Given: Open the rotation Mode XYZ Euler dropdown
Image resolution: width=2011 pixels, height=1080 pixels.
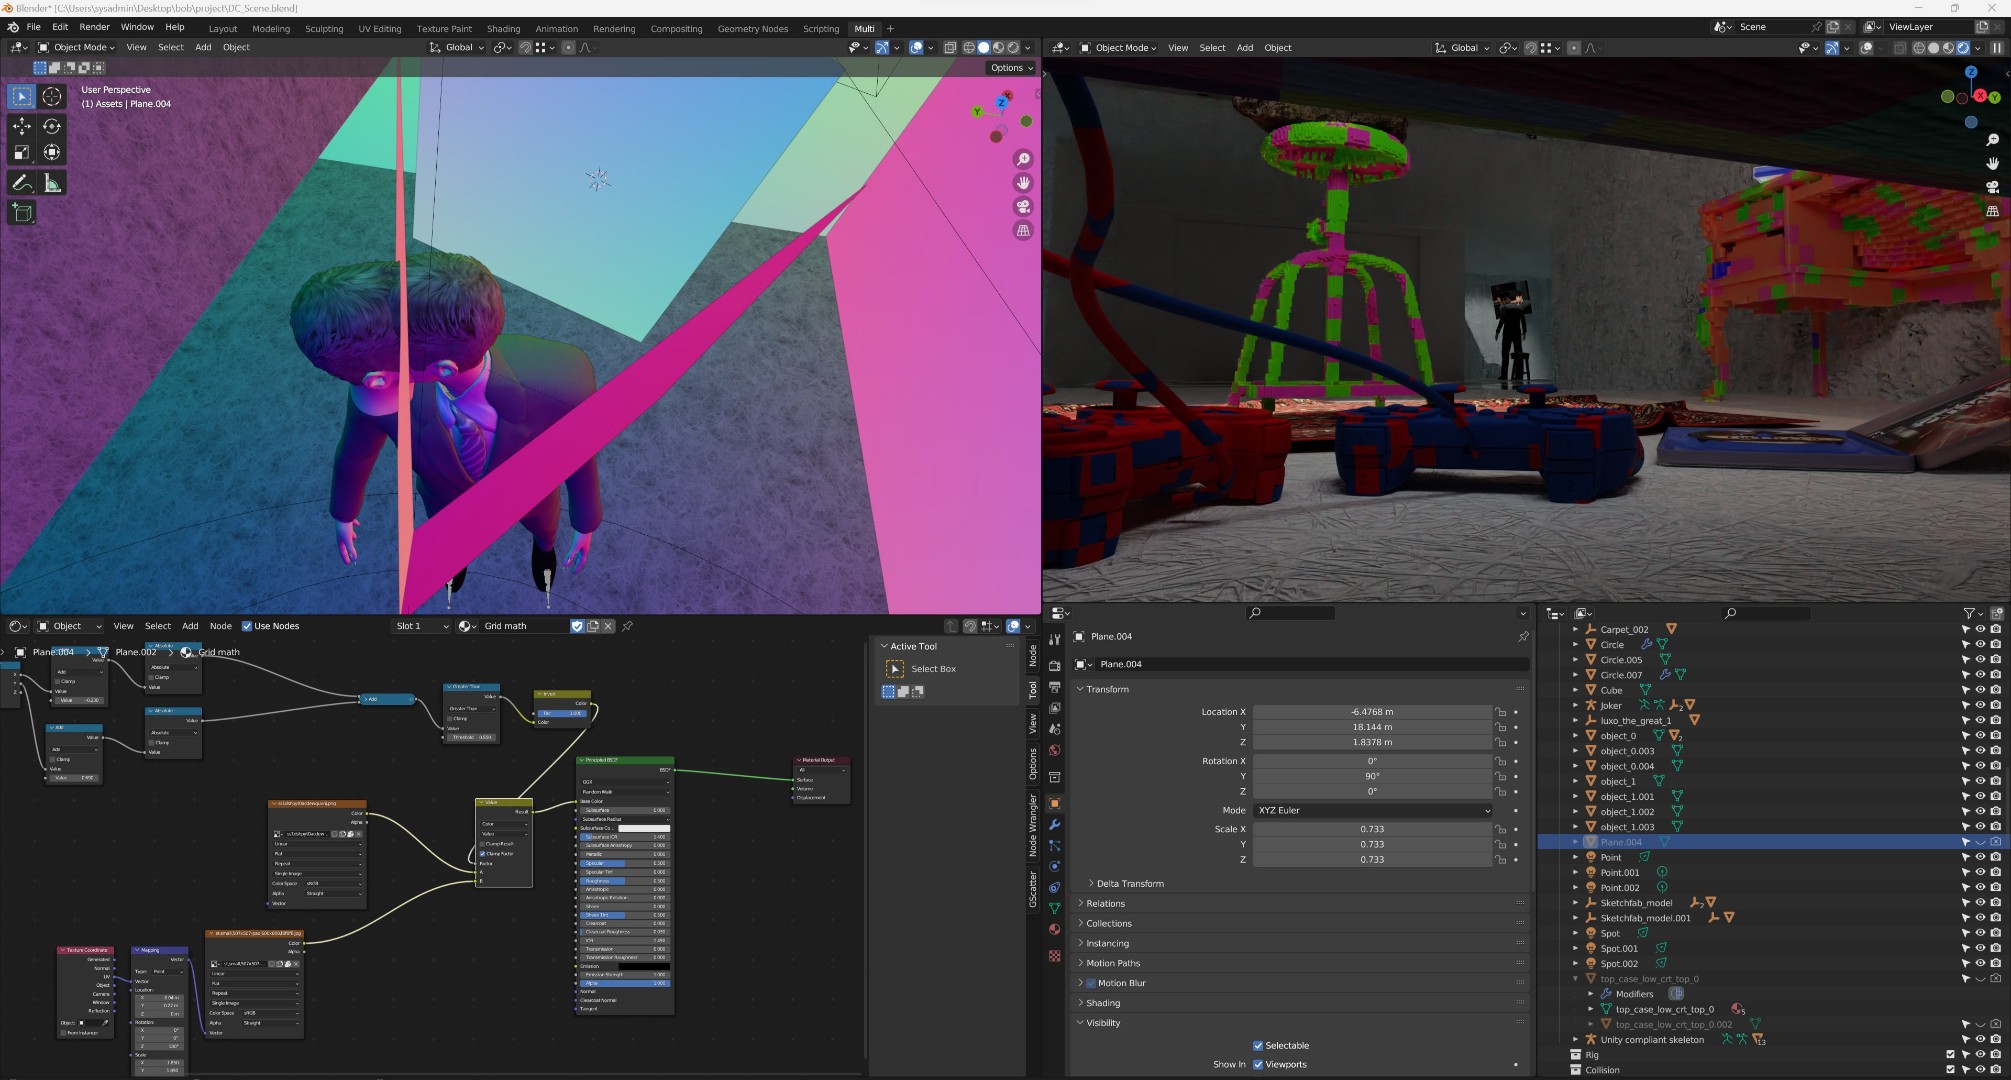Looking at the screenshot, I should coord(1372,810).
